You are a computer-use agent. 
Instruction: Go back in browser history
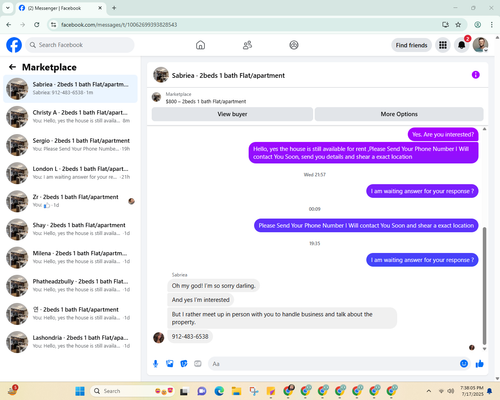pos(9,25)
